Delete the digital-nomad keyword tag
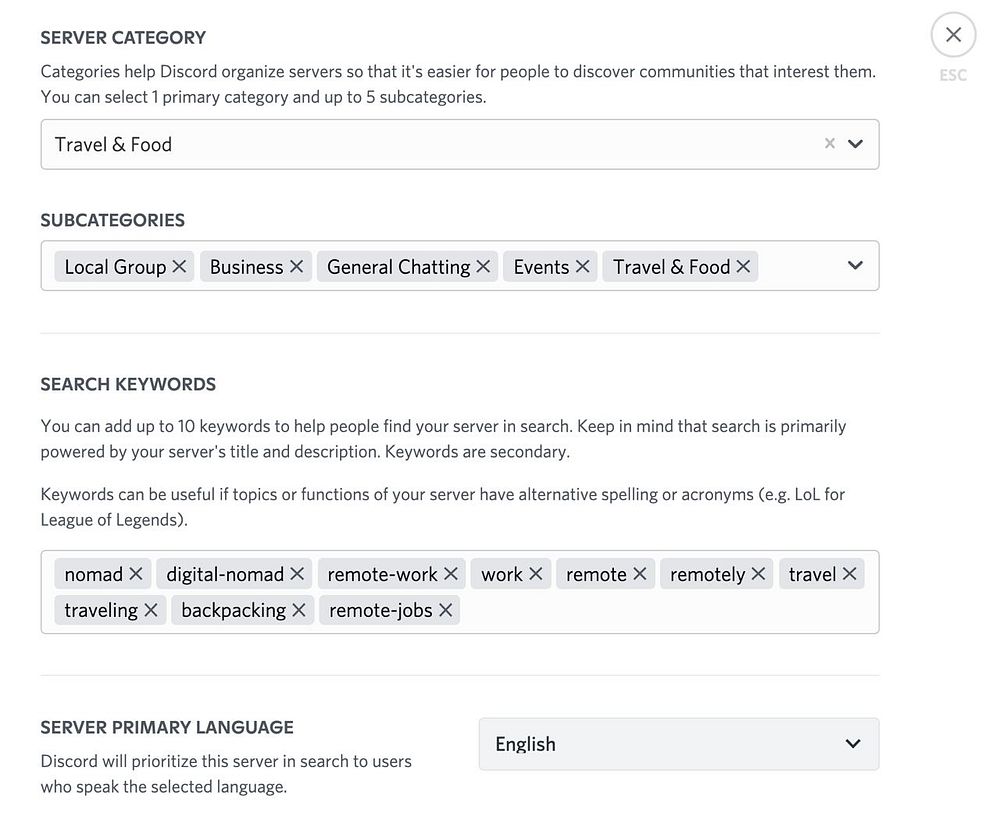This screenshot has height=834, width=1000. coord(297,574)
